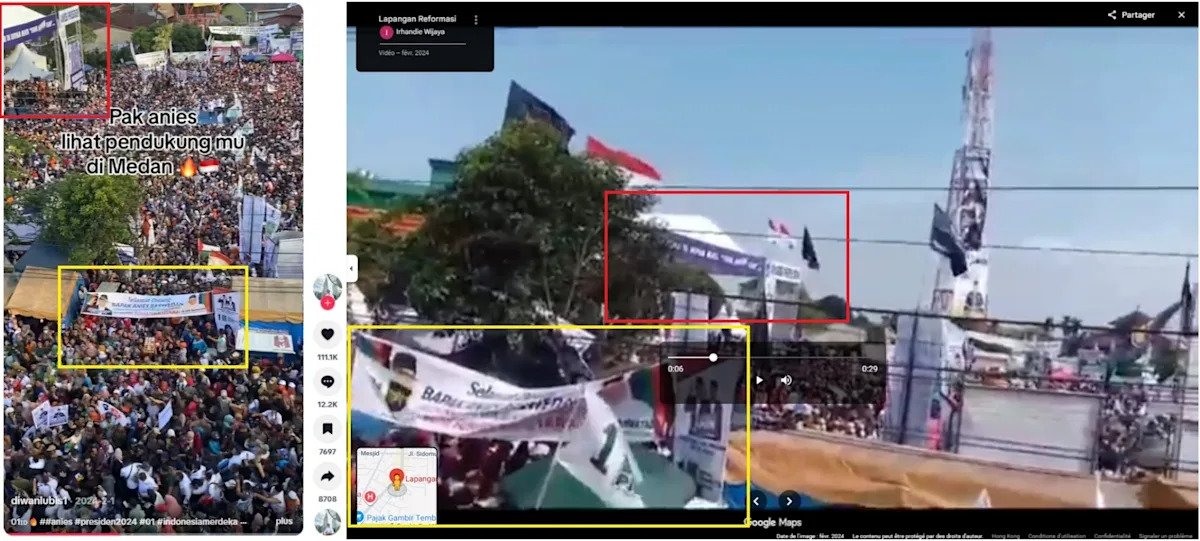Follow creator with red plus badge
The image size is (1200, 541).
[x=327, y=302]
